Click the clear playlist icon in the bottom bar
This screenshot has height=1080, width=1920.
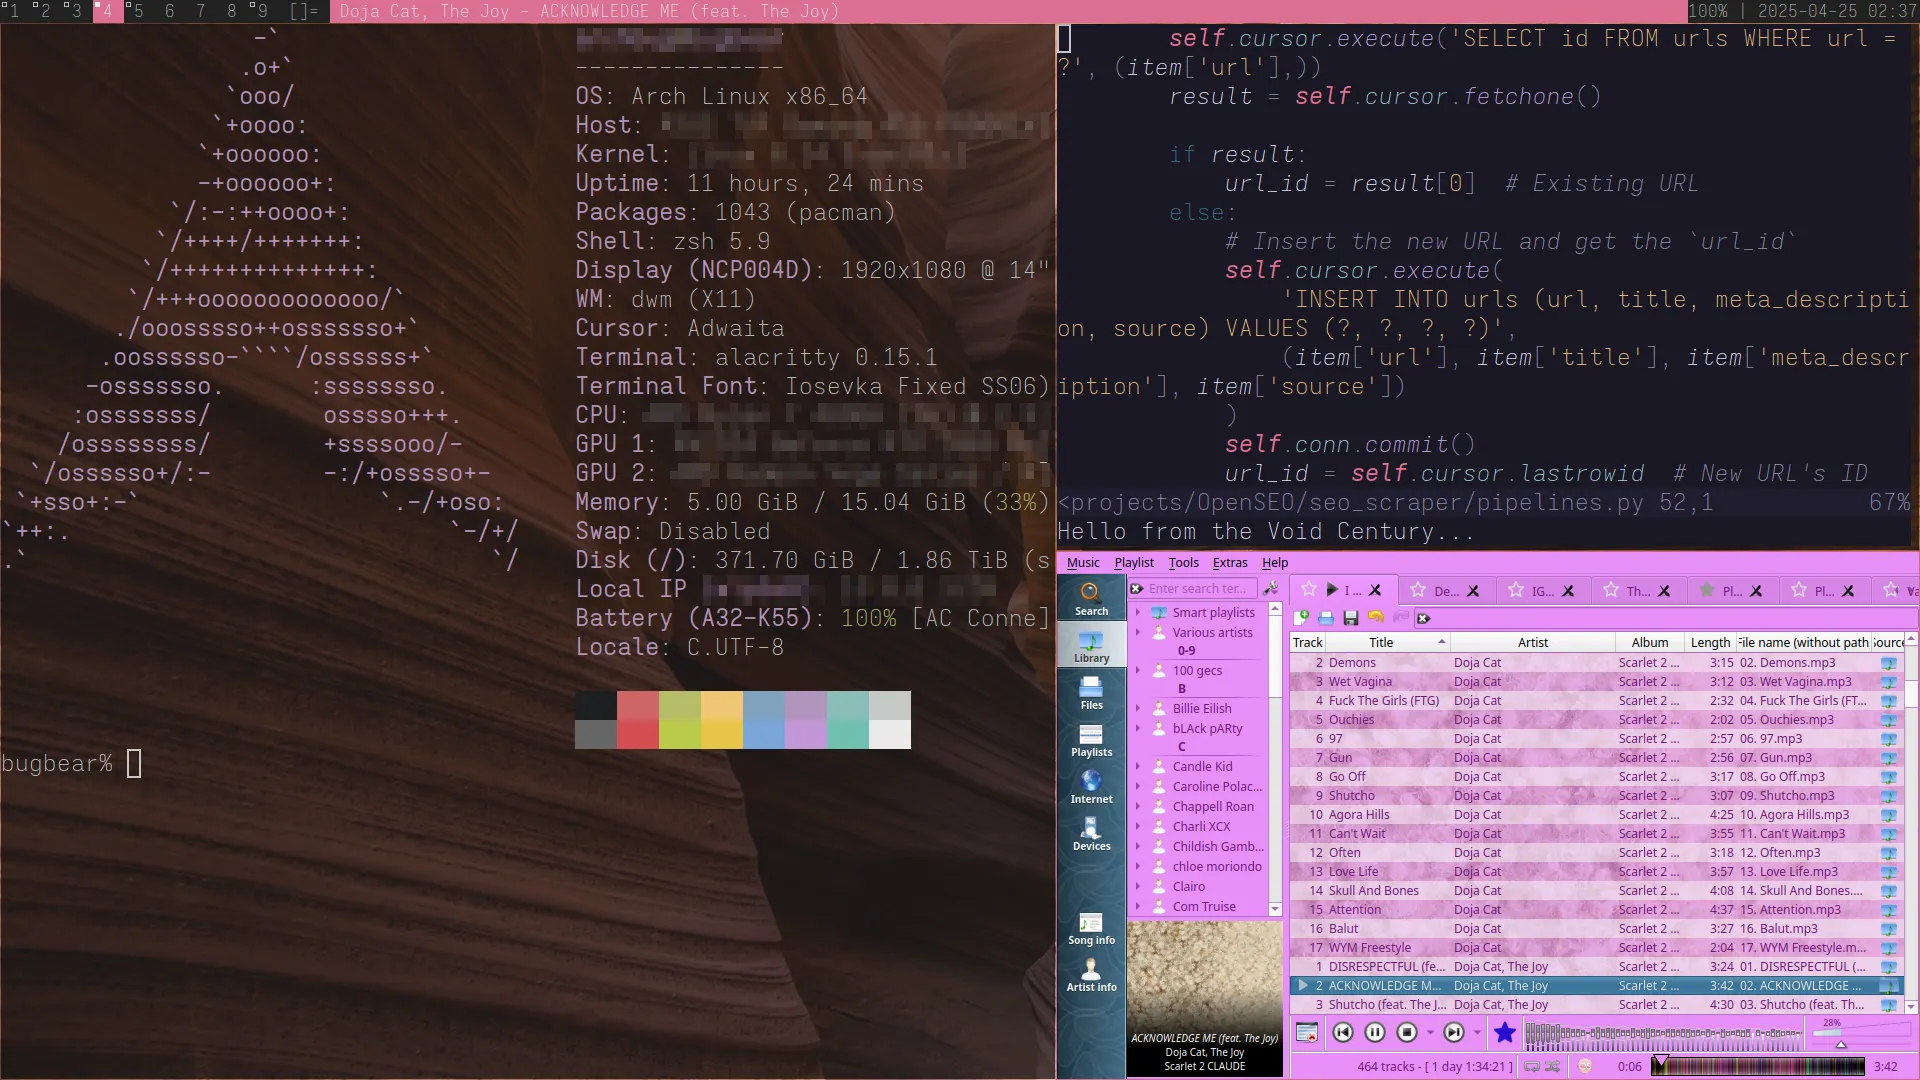(1306, 1033)
